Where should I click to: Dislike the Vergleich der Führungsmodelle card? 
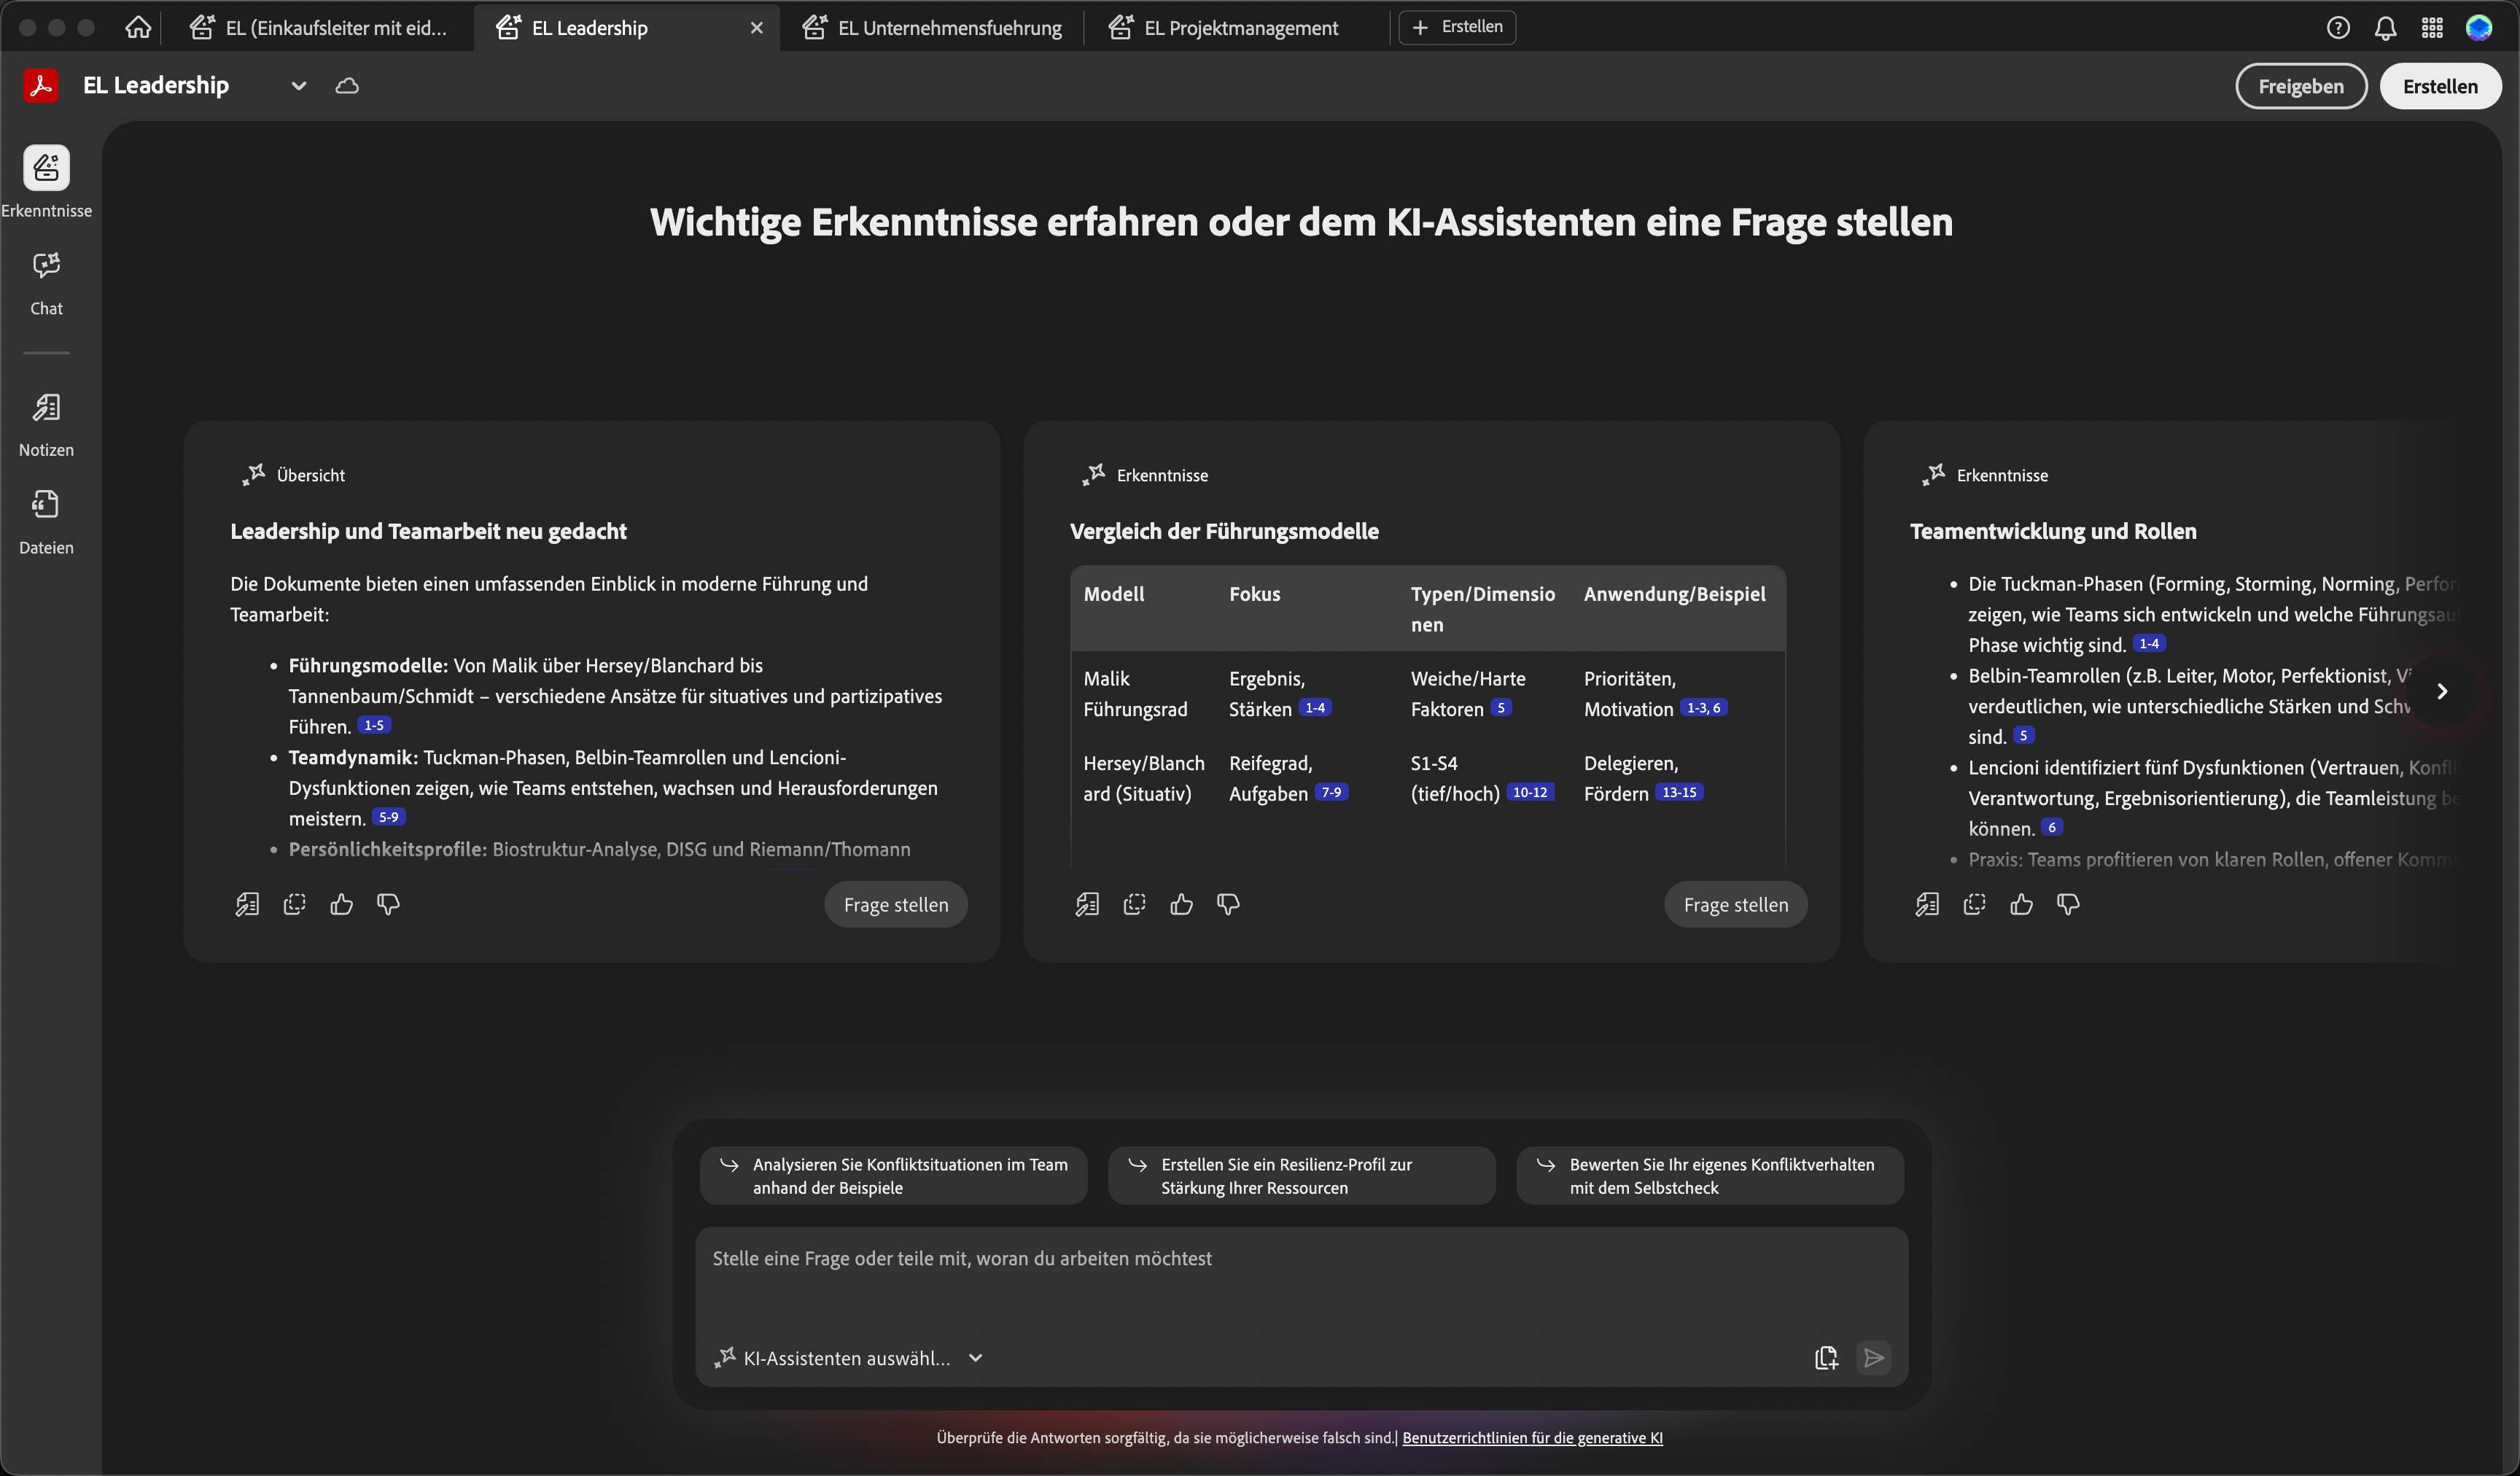pyautogui.click(x=1228, y=904)
